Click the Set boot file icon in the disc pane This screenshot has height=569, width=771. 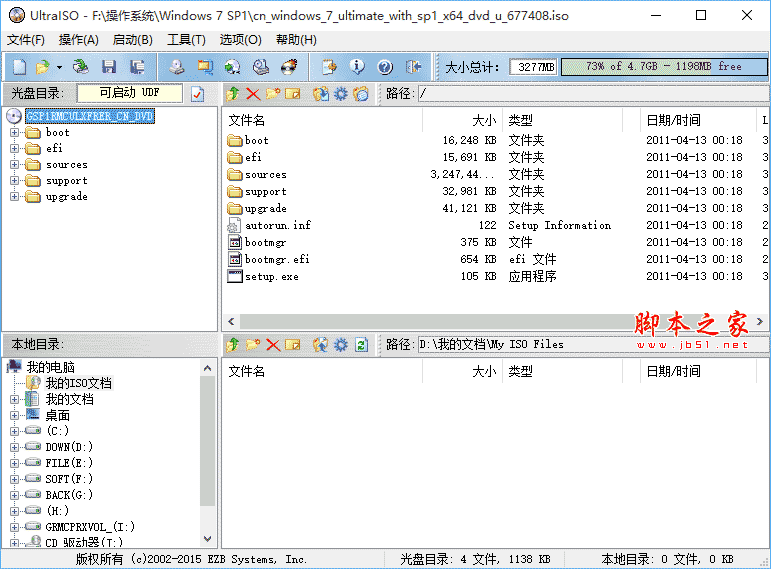tap(361, 93)
